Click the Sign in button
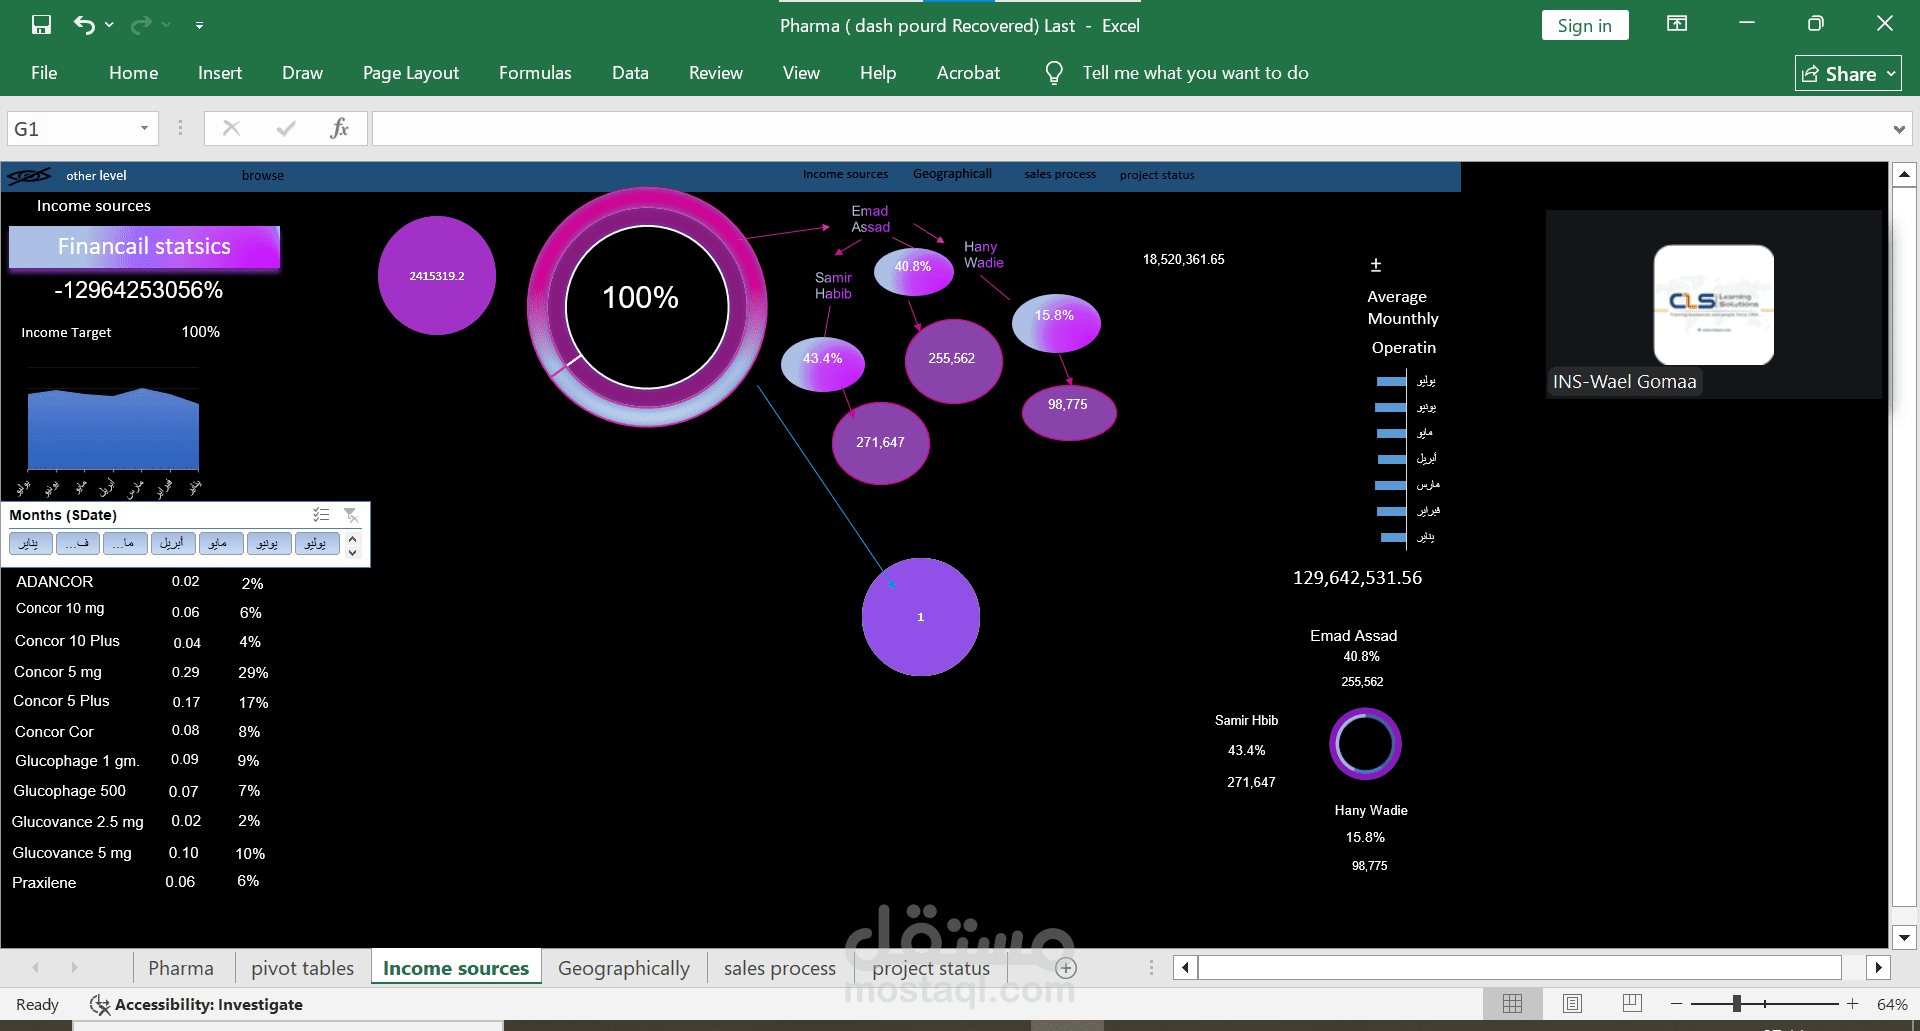The height and width of the screenshot is (1031, 1920). [1584, 24]
